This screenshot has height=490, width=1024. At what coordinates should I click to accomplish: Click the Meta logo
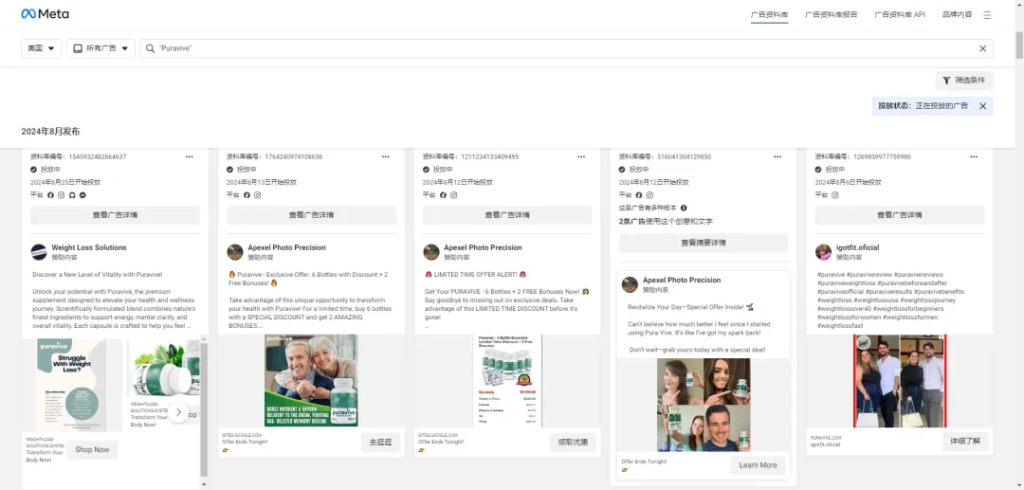[x=45, y=14]
